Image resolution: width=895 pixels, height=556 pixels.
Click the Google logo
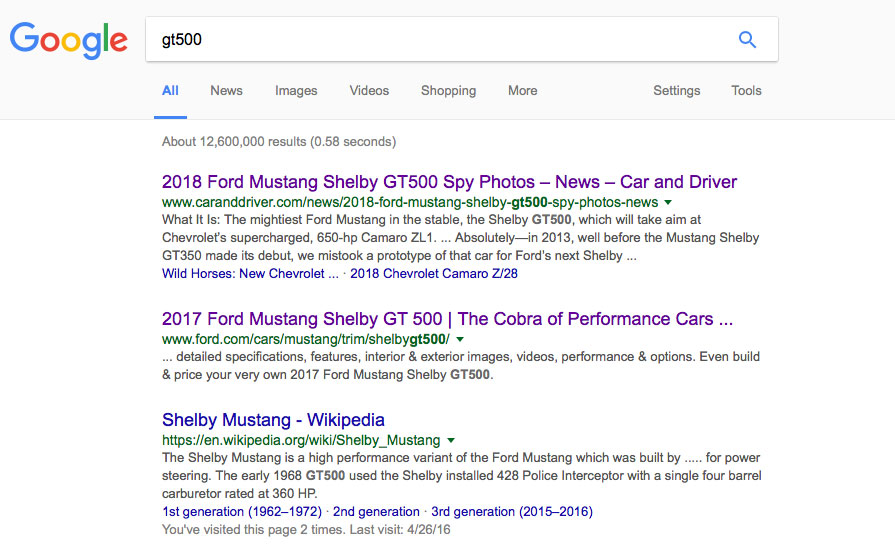(x=69, y=40)
